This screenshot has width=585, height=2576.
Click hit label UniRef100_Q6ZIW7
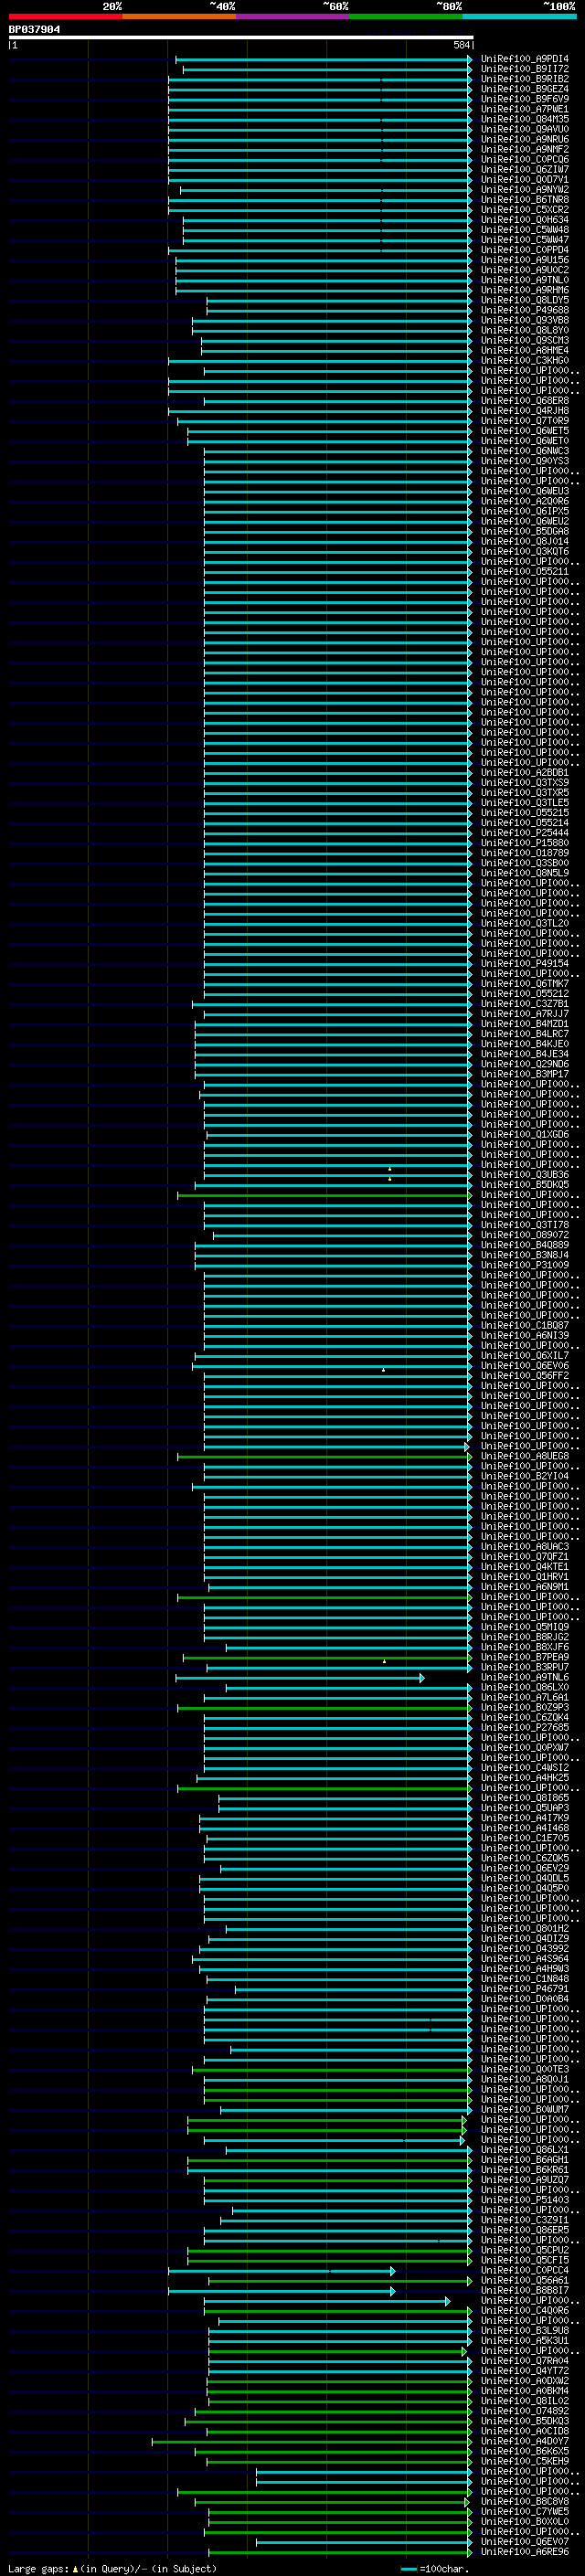525,170
